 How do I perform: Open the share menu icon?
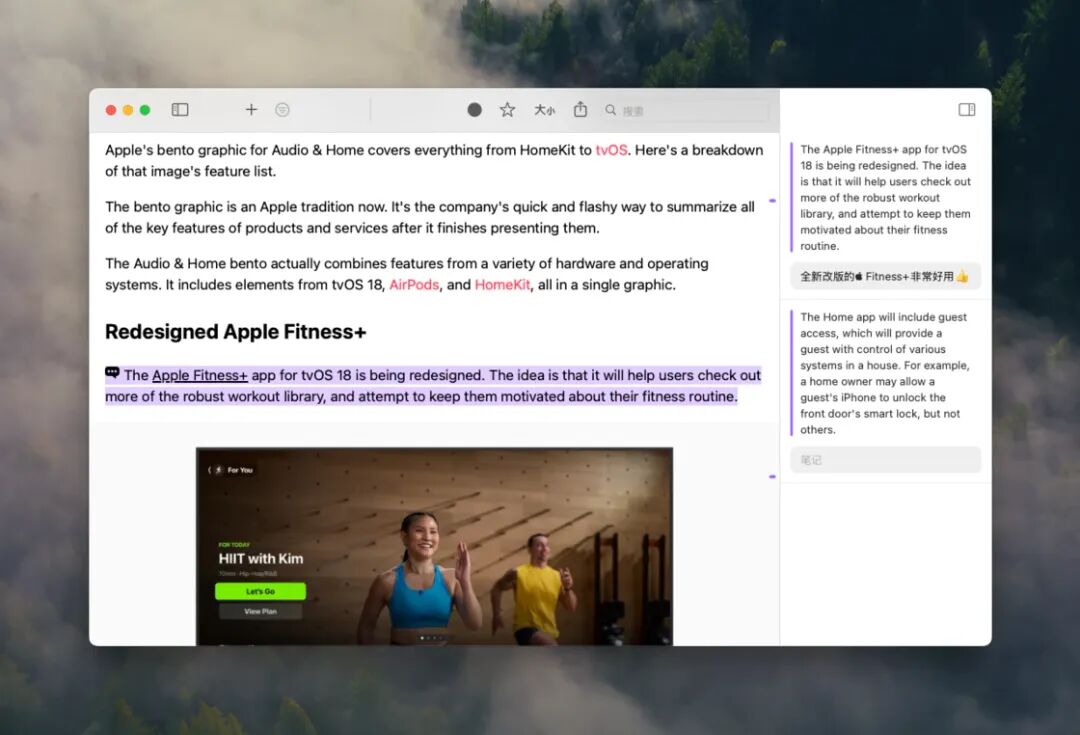(x=581, y=109)
